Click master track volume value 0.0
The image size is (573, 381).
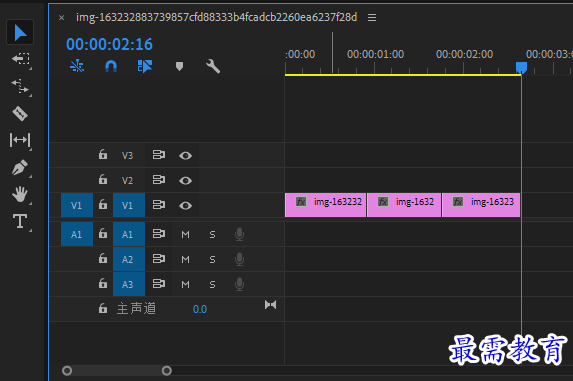(200, 309)
